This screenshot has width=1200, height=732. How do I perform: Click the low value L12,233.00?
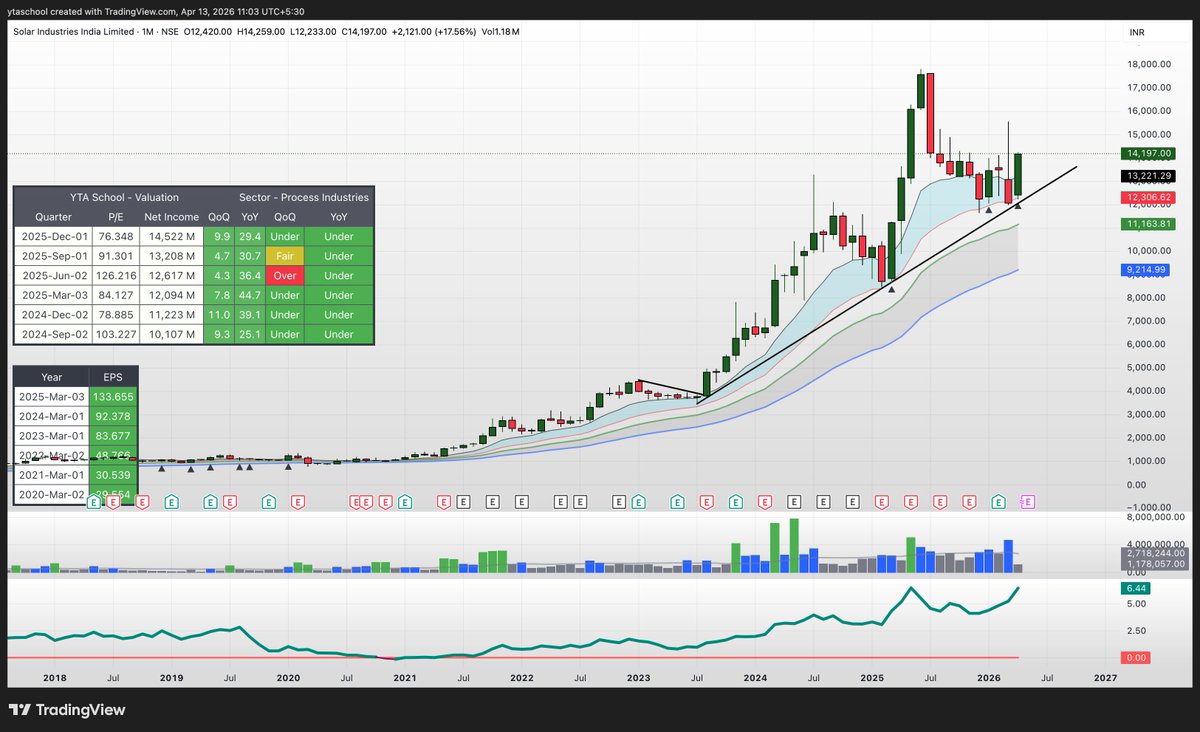point(314,32)
